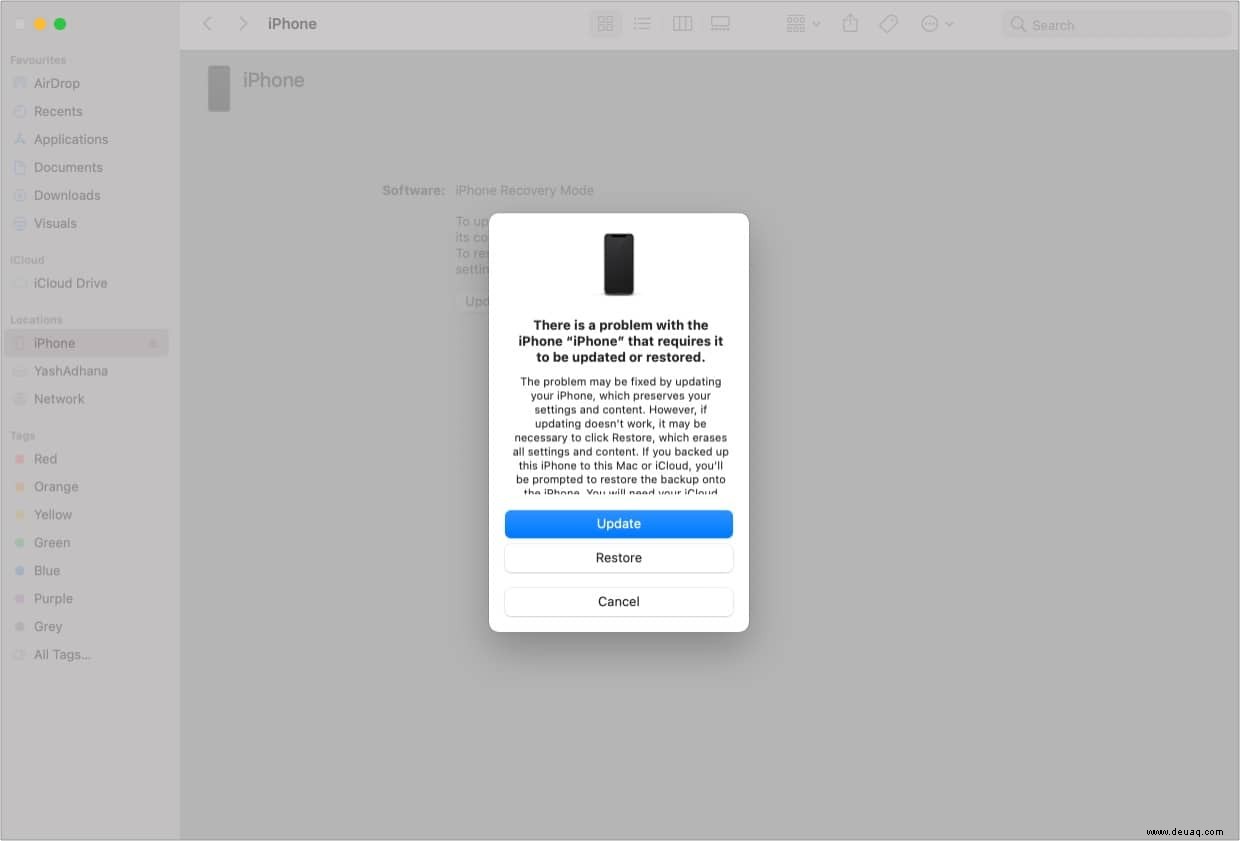The image size is (1240, 841).
Task: Click the Search field
Action: 1116,24
